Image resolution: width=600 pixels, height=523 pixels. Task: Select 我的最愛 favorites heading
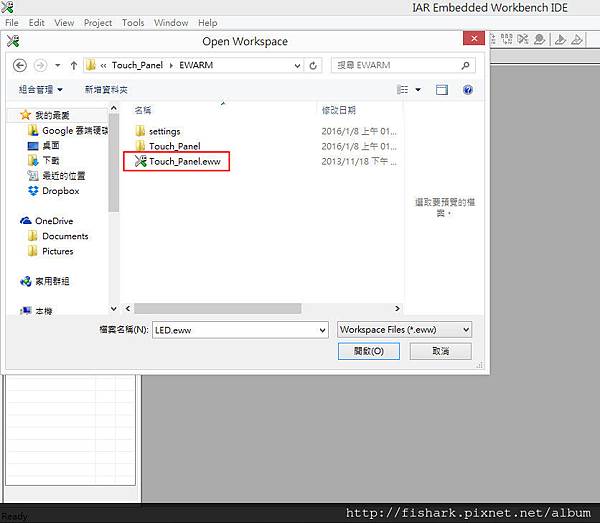point(44,115)
